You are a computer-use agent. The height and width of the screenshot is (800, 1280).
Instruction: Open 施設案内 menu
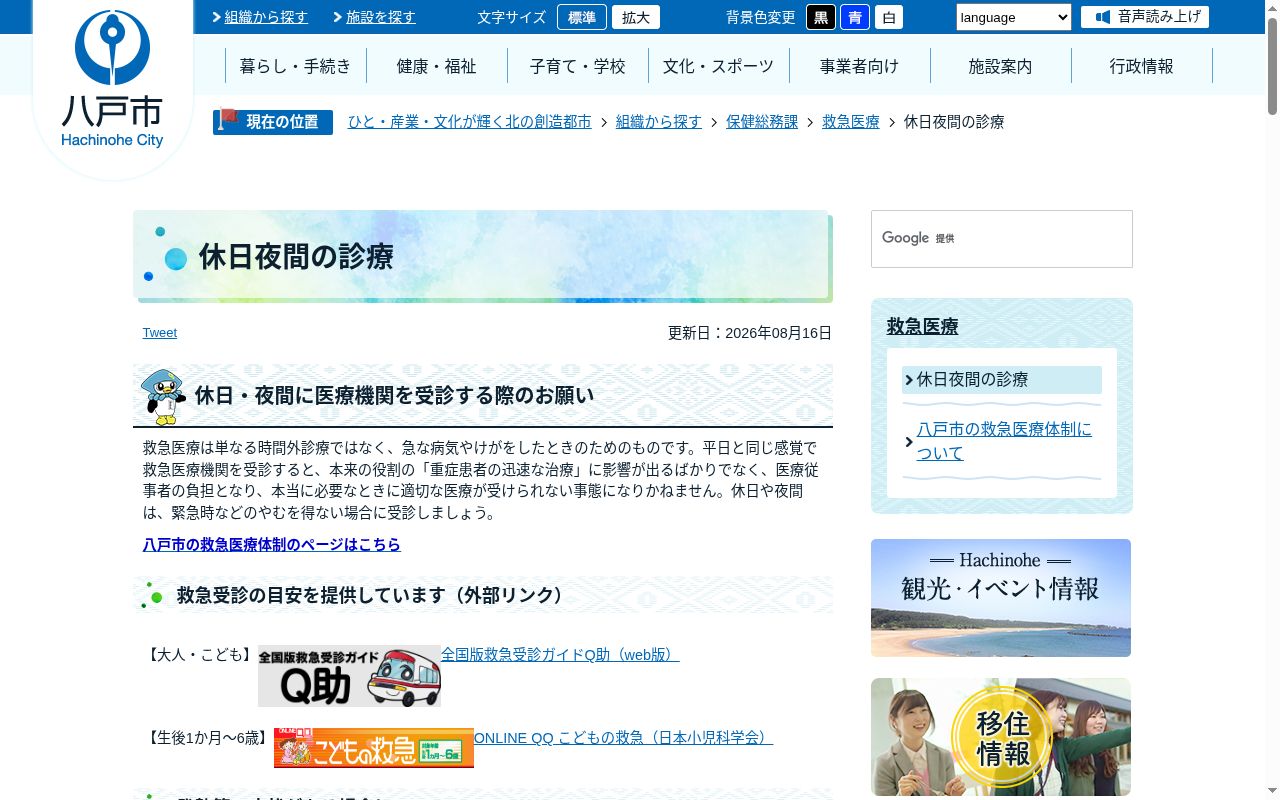pos(1000,66)
